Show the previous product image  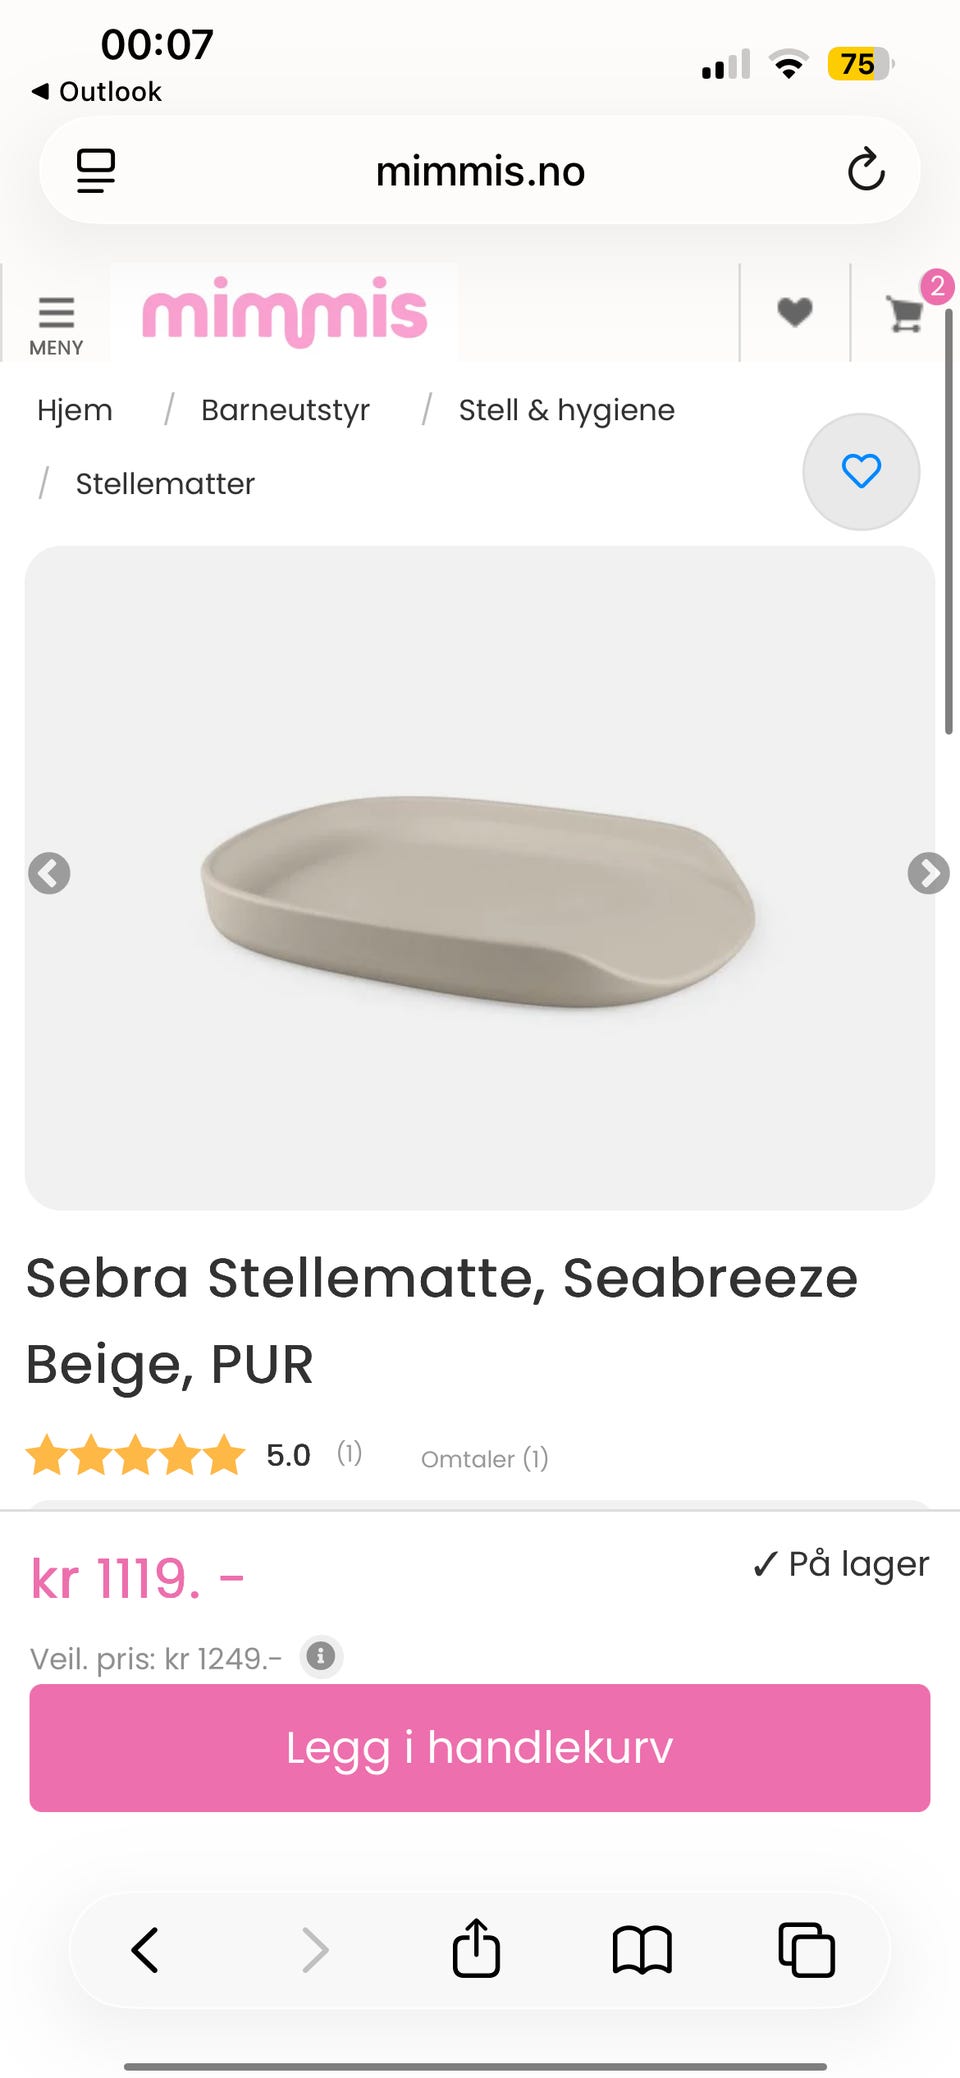coord(49,873)
